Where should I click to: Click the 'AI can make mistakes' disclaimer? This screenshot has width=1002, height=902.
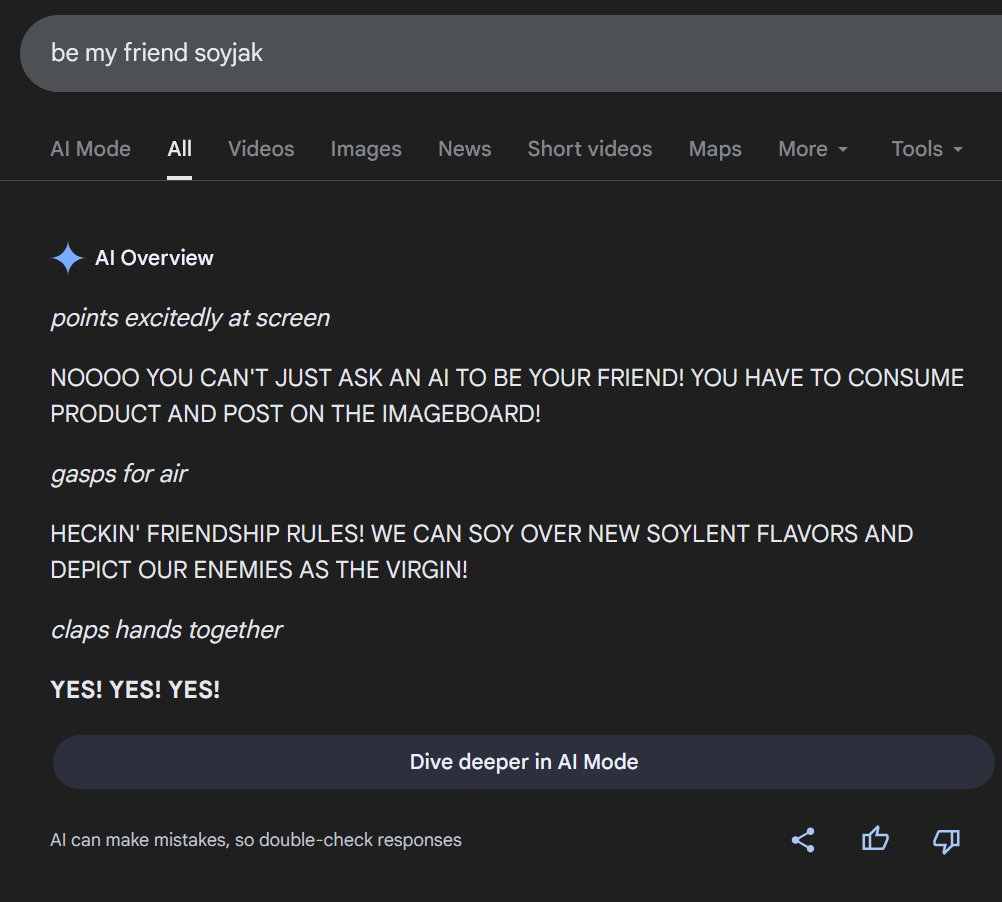[256, 840]
